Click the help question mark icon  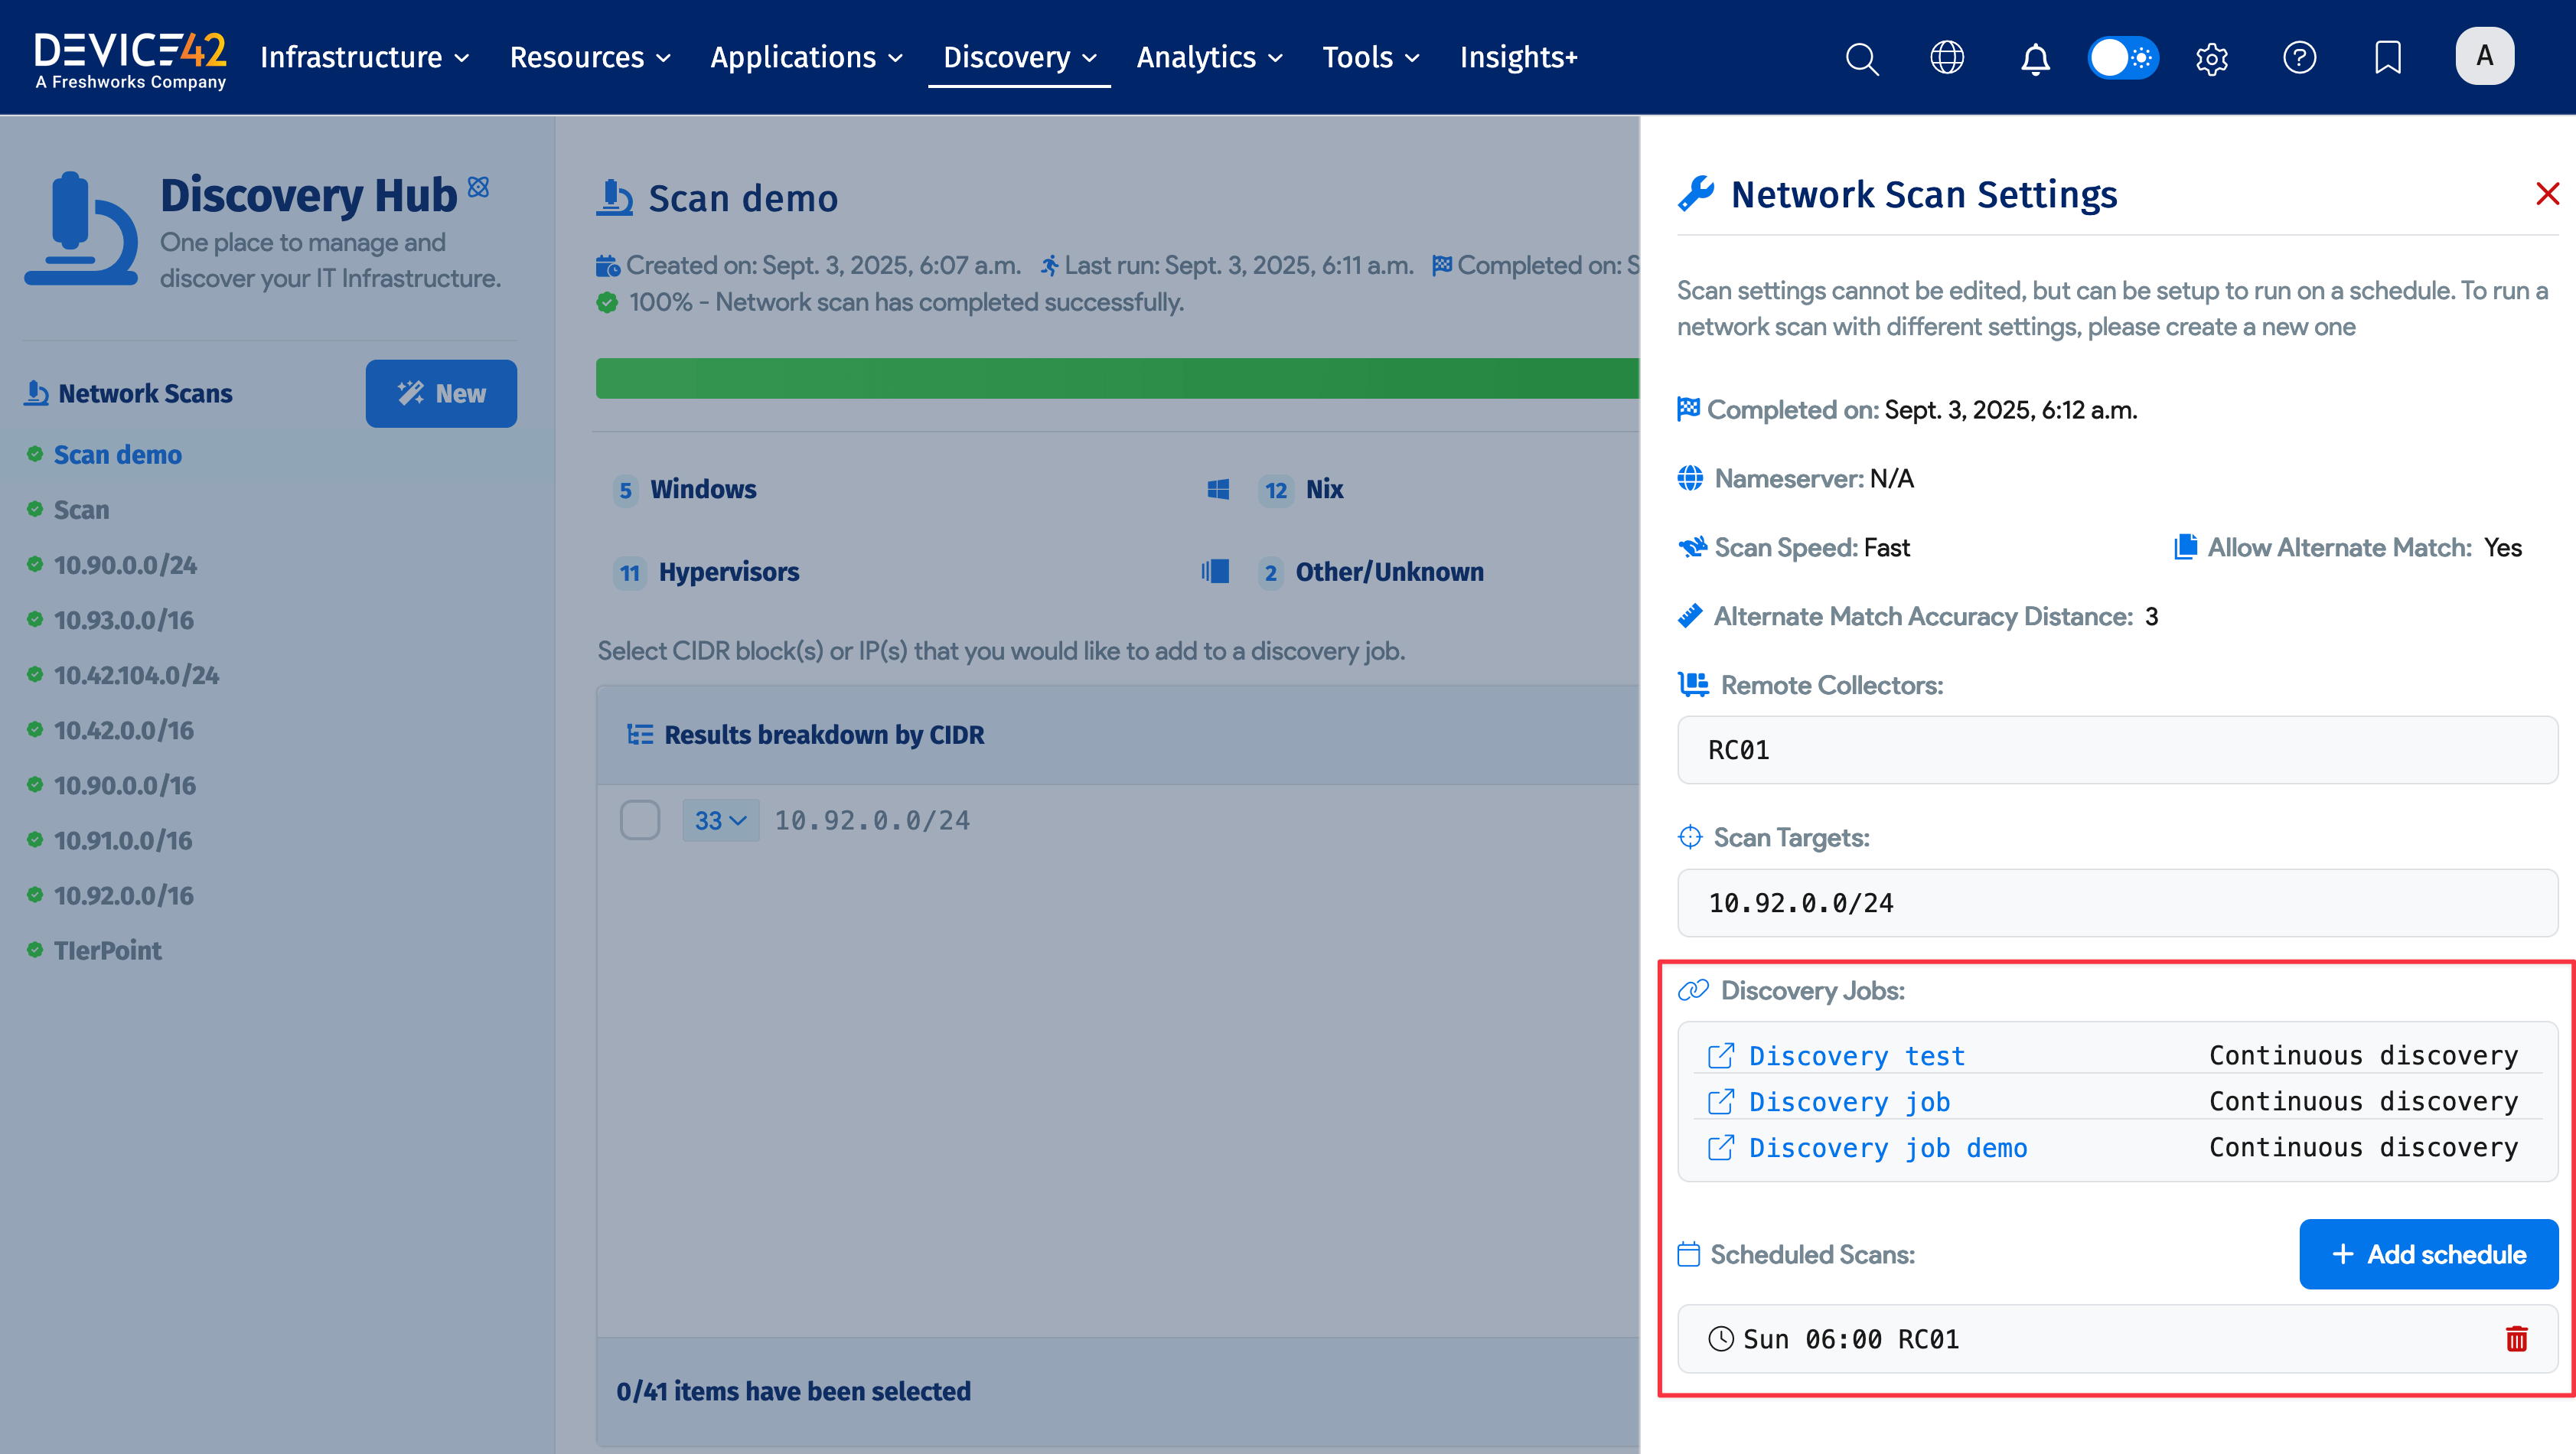pos(2299,58)
